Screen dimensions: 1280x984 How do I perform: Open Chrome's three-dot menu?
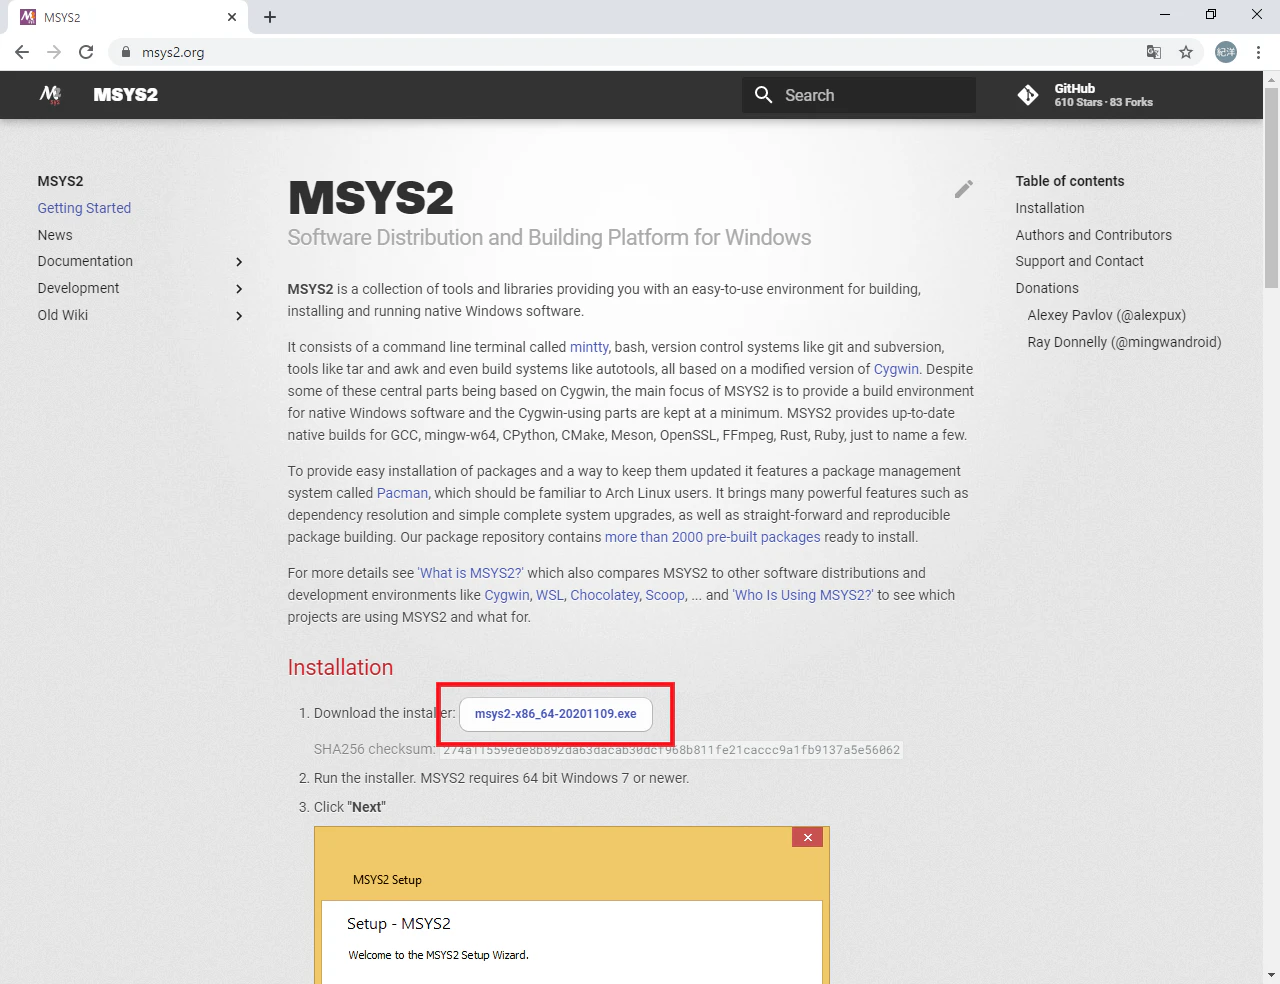[x=1257, y=51]
